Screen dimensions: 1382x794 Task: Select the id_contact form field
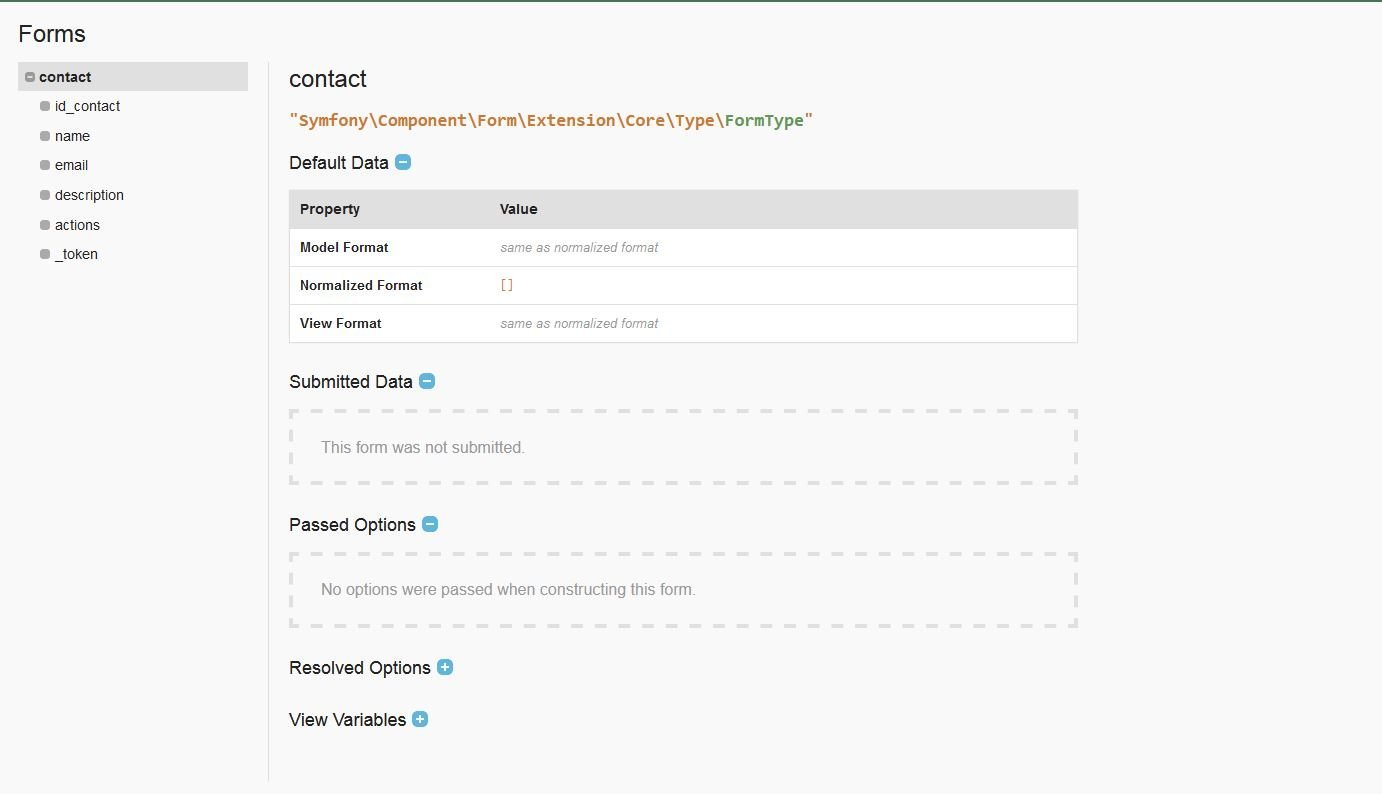coord(87,106)
